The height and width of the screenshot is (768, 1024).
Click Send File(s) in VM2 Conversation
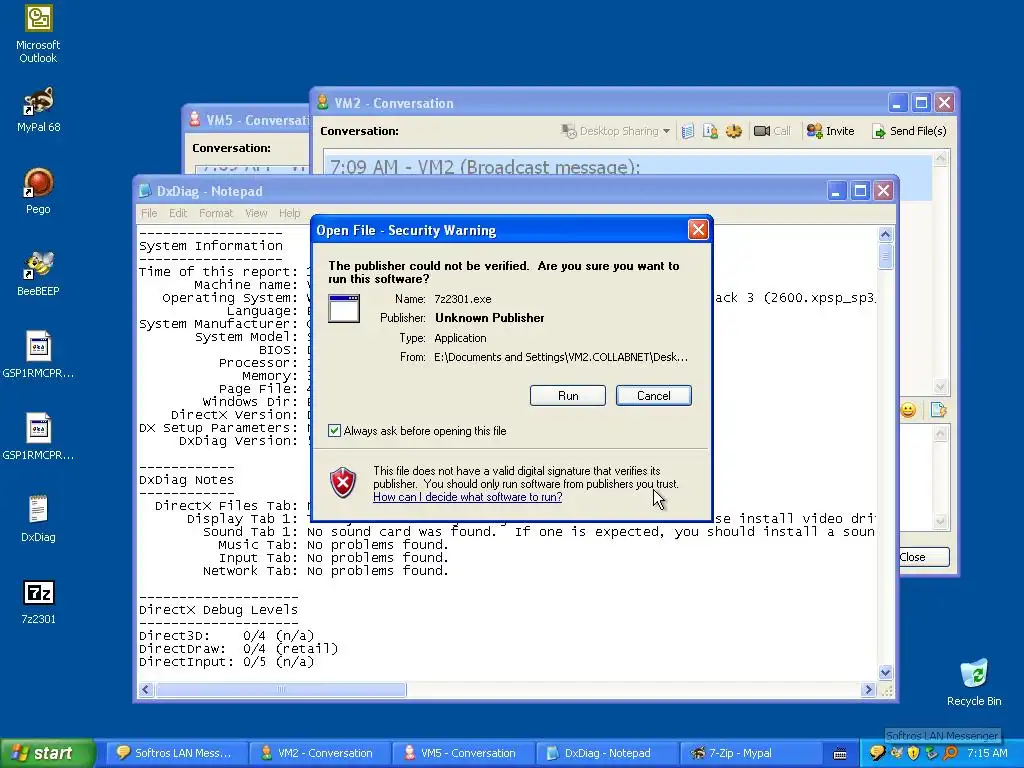coord(909,131)
